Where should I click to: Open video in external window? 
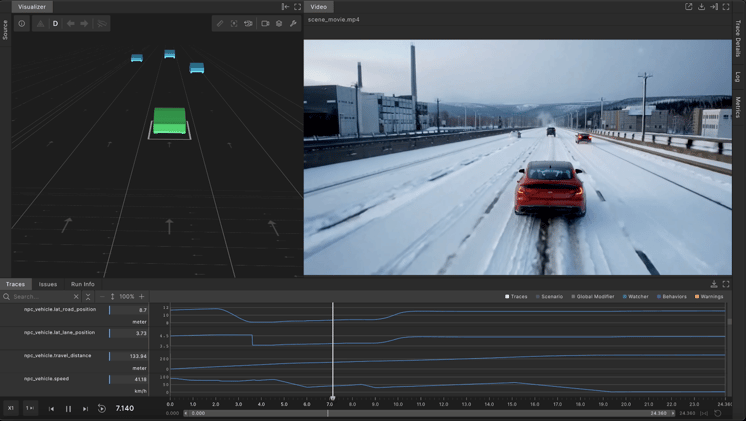[x=688, y=7]
